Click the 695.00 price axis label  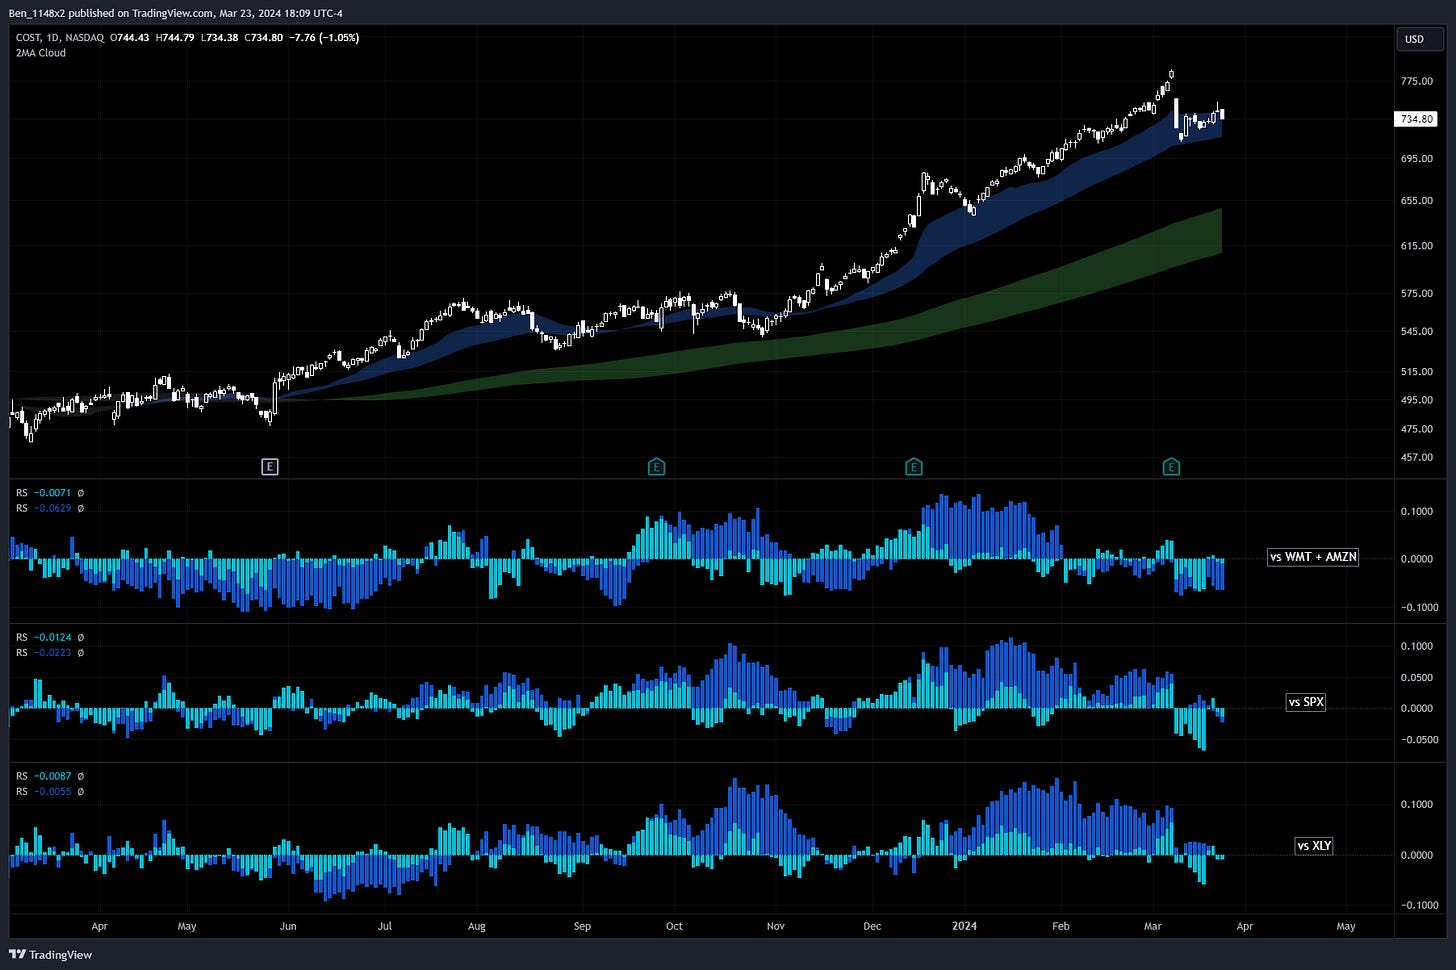coord(1417,158)
